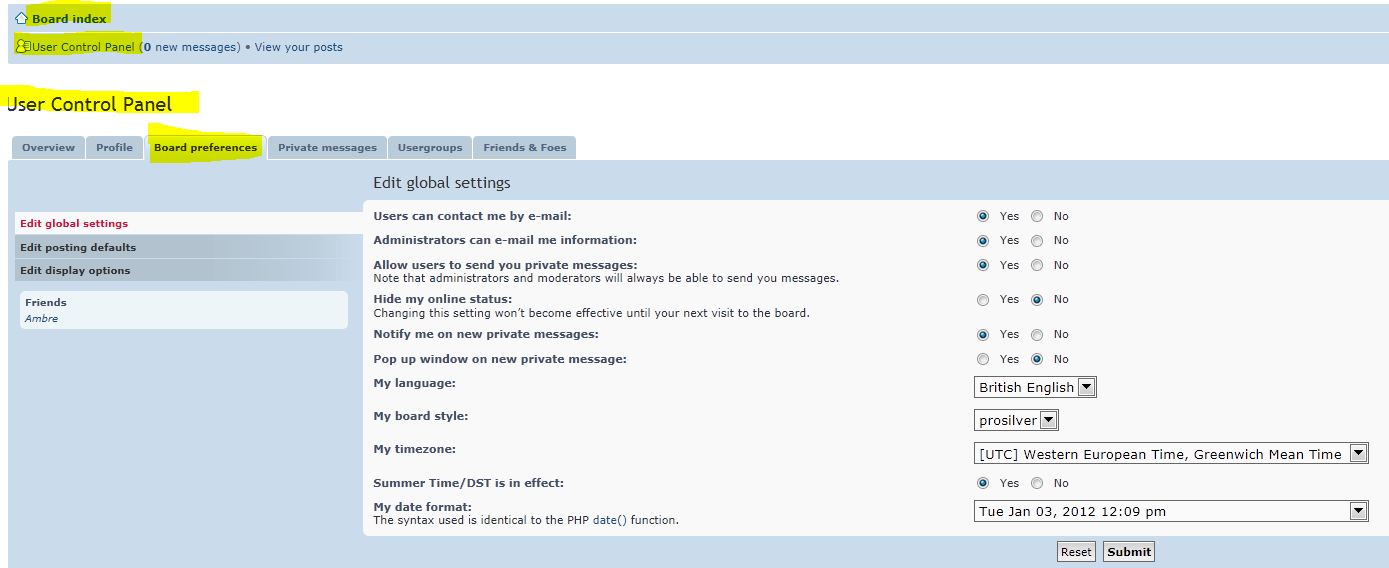Enable Yes for hide my online status
The image size is (1389, 568).
tap(983, 299)
